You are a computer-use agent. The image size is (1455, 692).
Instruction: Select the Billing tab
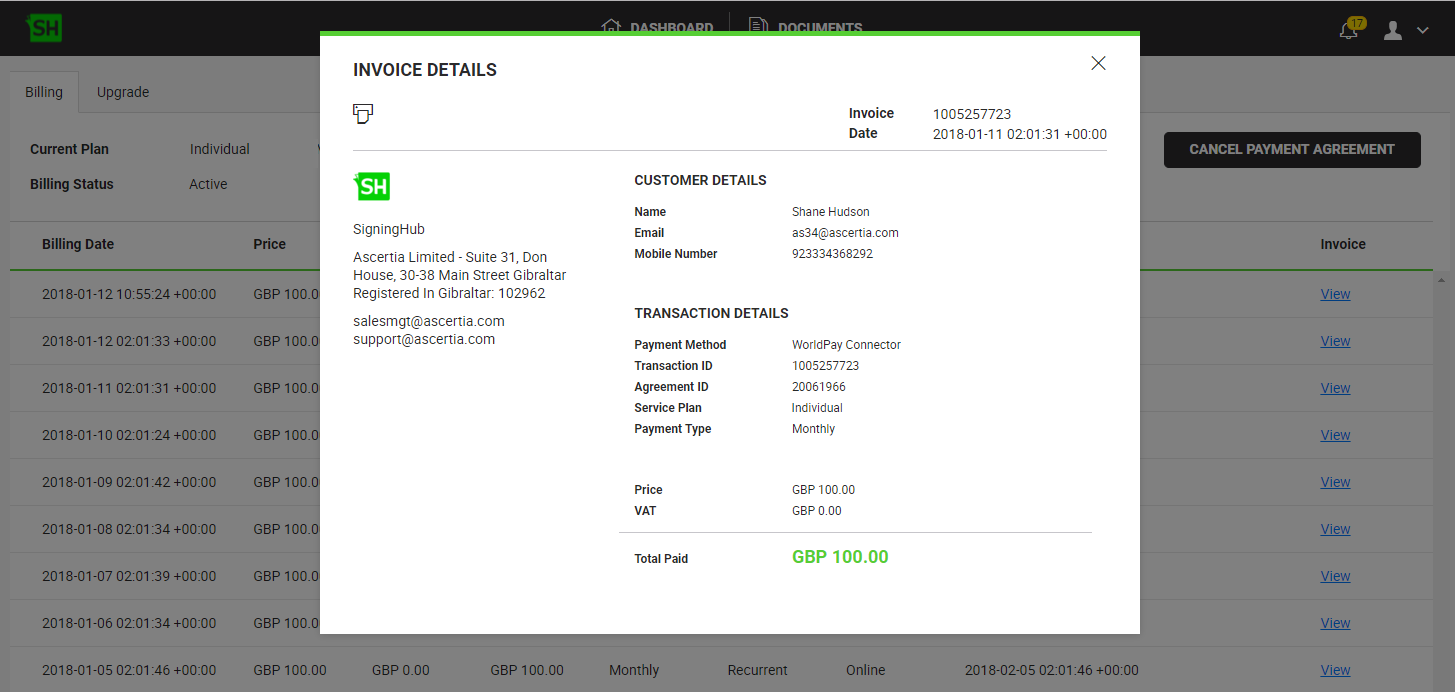[44, 92]
